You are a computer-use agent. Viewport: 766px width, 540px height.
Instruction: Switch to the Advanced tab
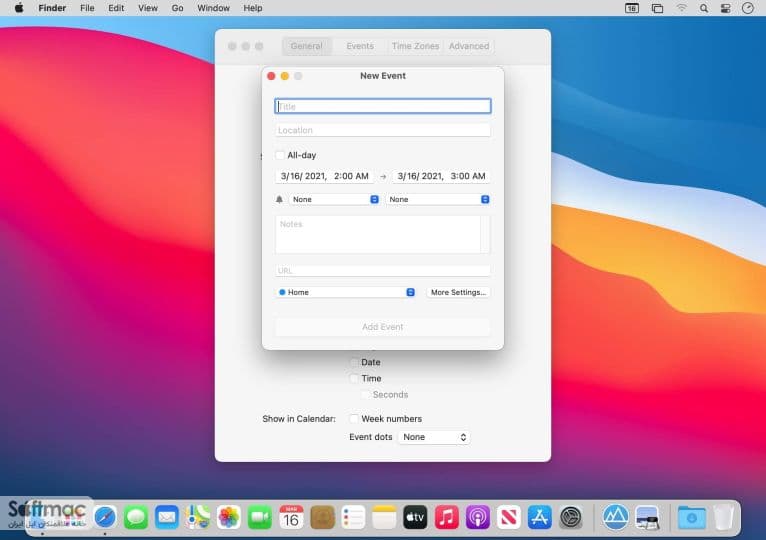tap(469, 46)
